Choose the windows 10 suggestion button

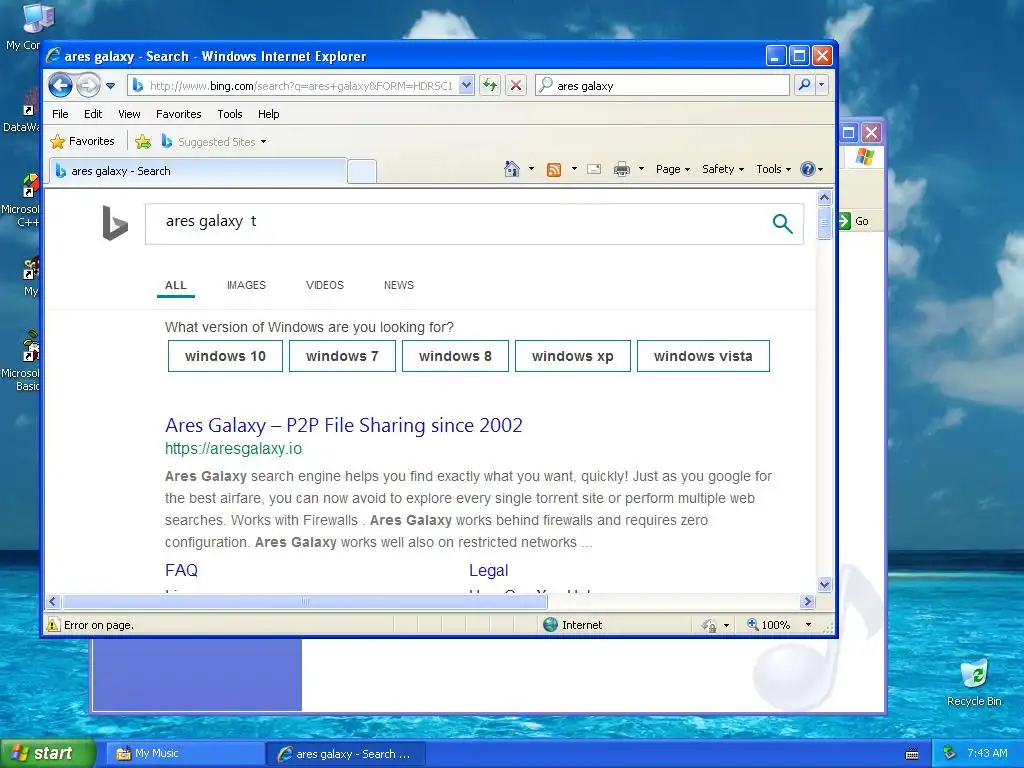tap(225, 356)
